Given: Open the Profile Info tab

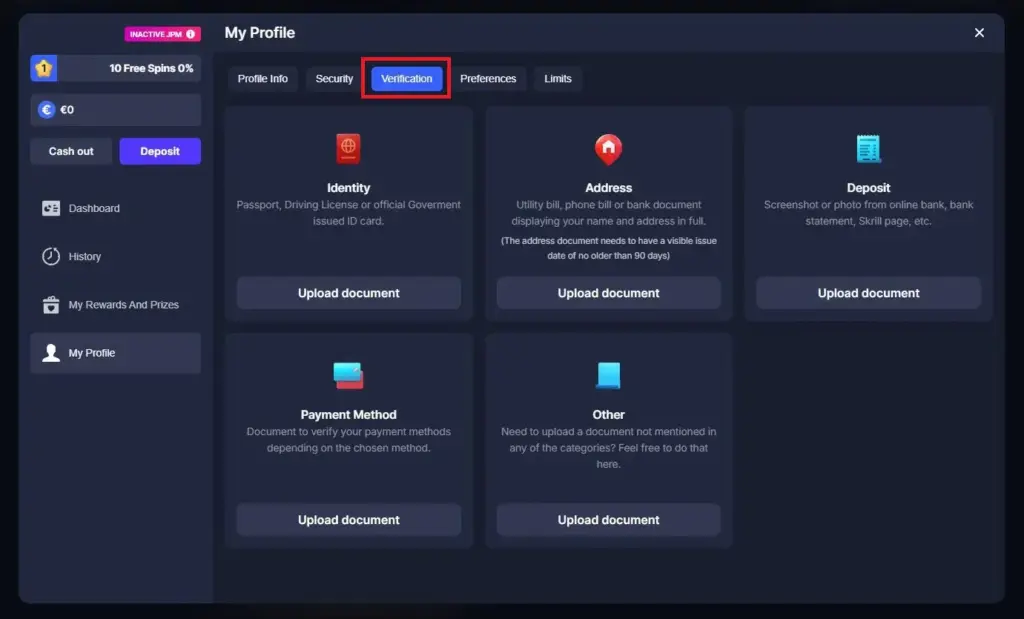Looking at the screenshot, I should 263,78.
